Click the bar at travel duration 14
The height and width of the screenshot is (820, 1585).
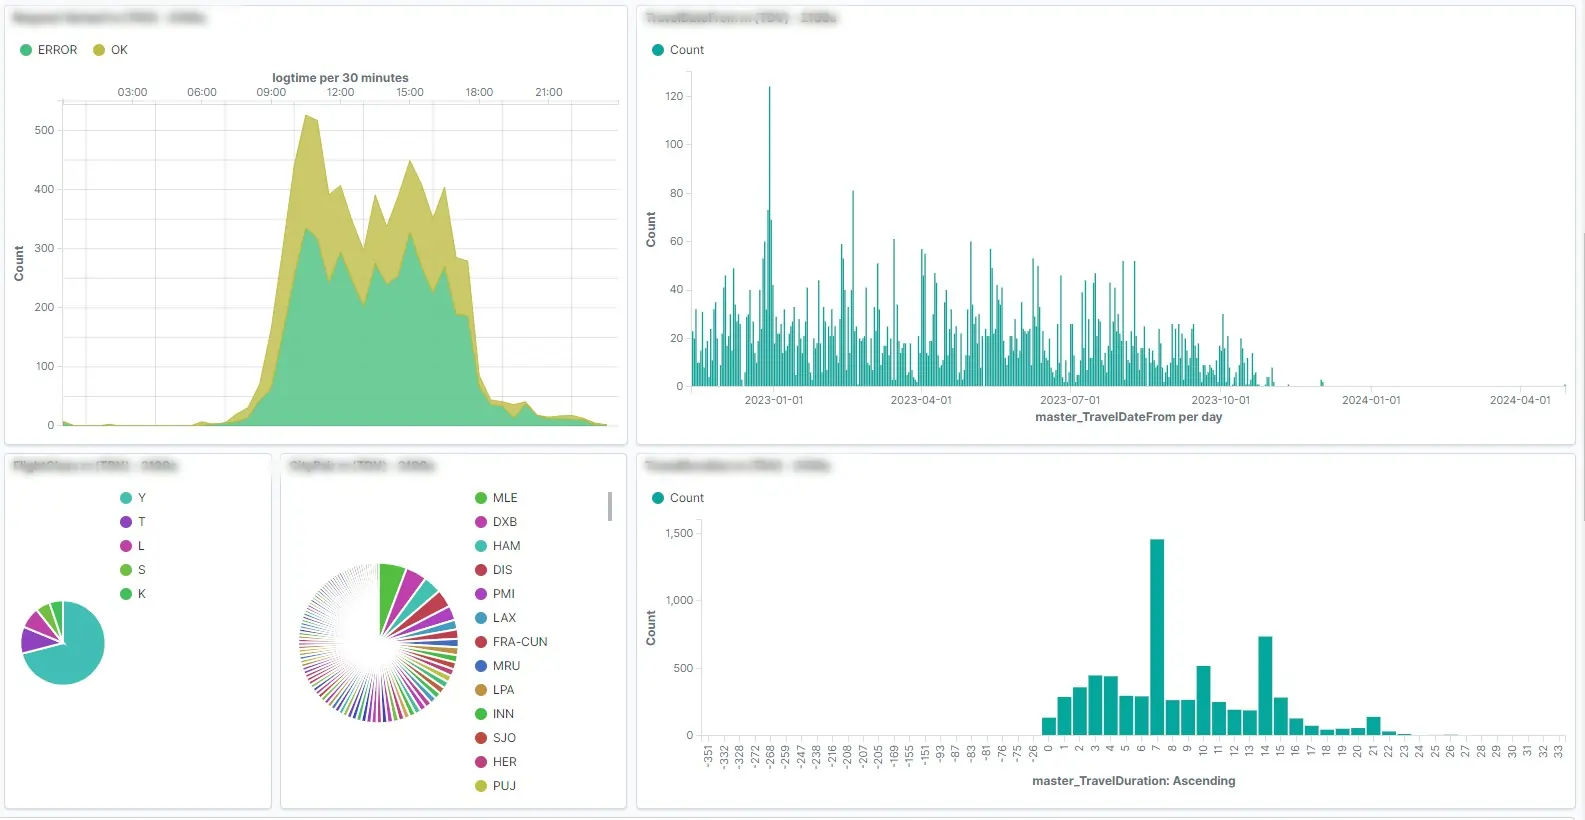point(1265,686)
